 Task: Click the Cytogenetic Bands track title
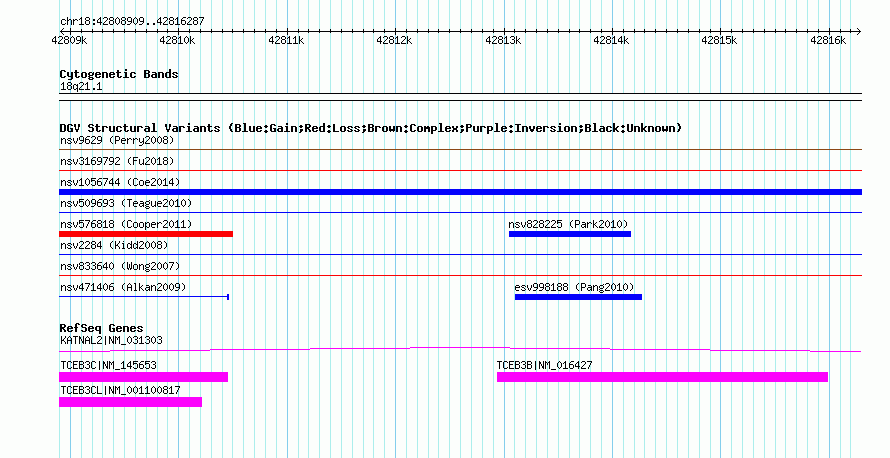tap(119, 74)
